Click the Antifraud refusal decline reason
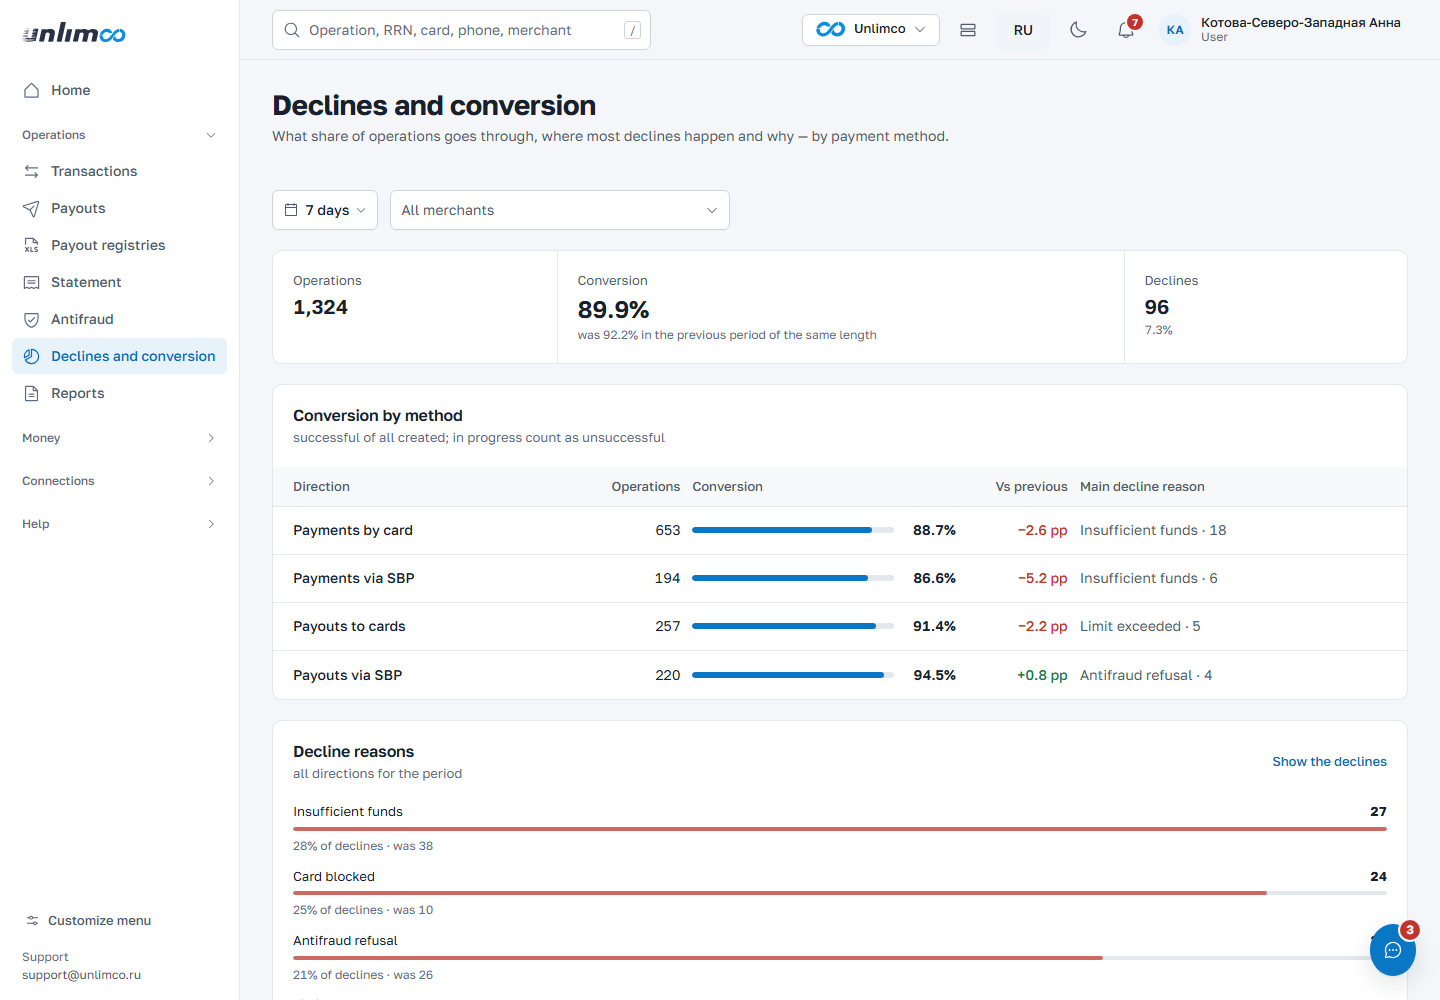1440x1000 pixels. click(345, 941)
